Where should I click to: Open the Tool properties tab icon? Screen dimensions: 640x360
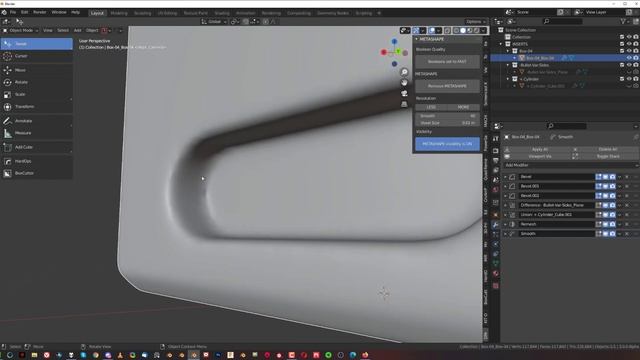click(x=495, y=139)
